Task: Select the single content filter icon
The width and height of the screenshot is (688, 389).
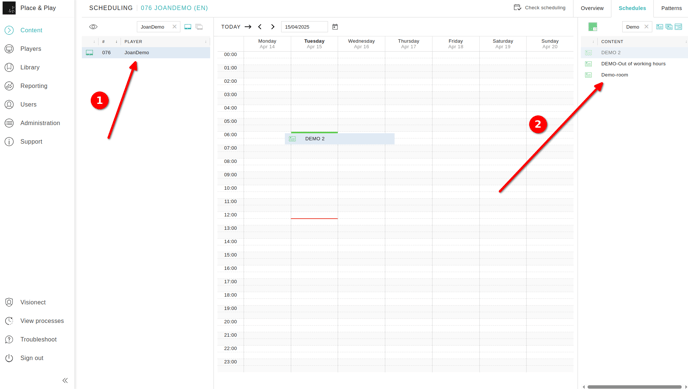Action: (x=659, y=27)
